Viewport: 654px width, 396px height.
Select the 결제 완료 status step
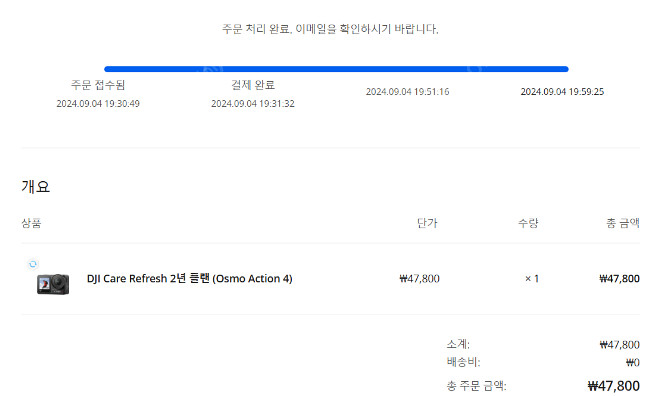click(253, 85)
